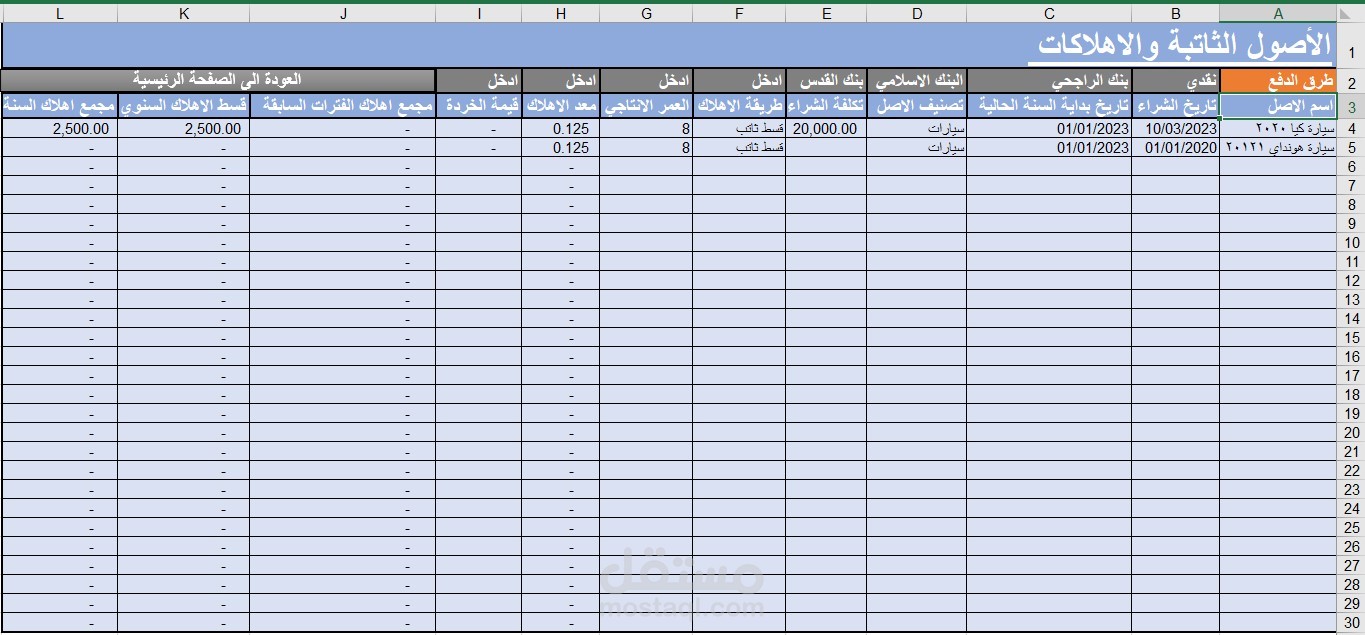
Task: Select the طريقة الاهلاك header cell
Action: coord(739,106)
